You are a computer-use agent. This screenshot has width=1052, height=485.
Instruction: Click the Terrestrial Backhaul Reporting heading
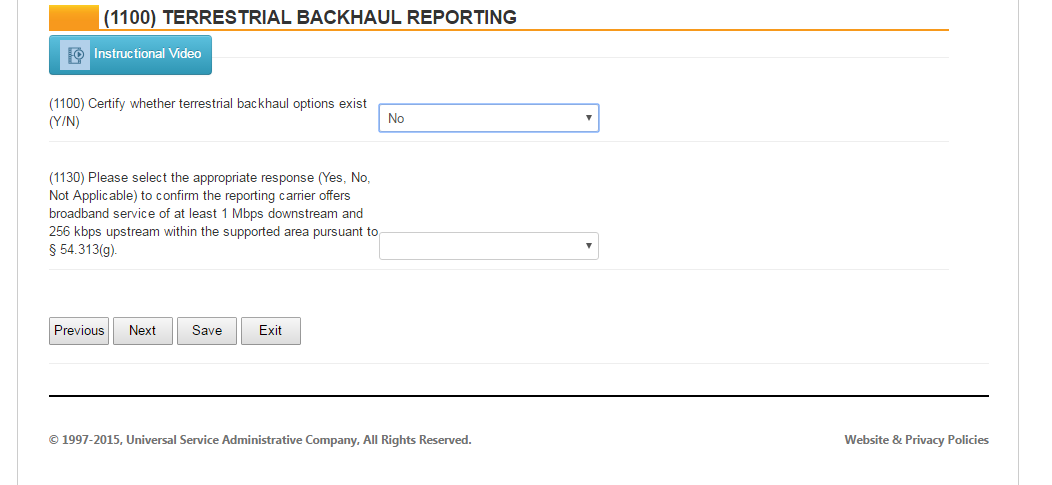click(310, 17)
